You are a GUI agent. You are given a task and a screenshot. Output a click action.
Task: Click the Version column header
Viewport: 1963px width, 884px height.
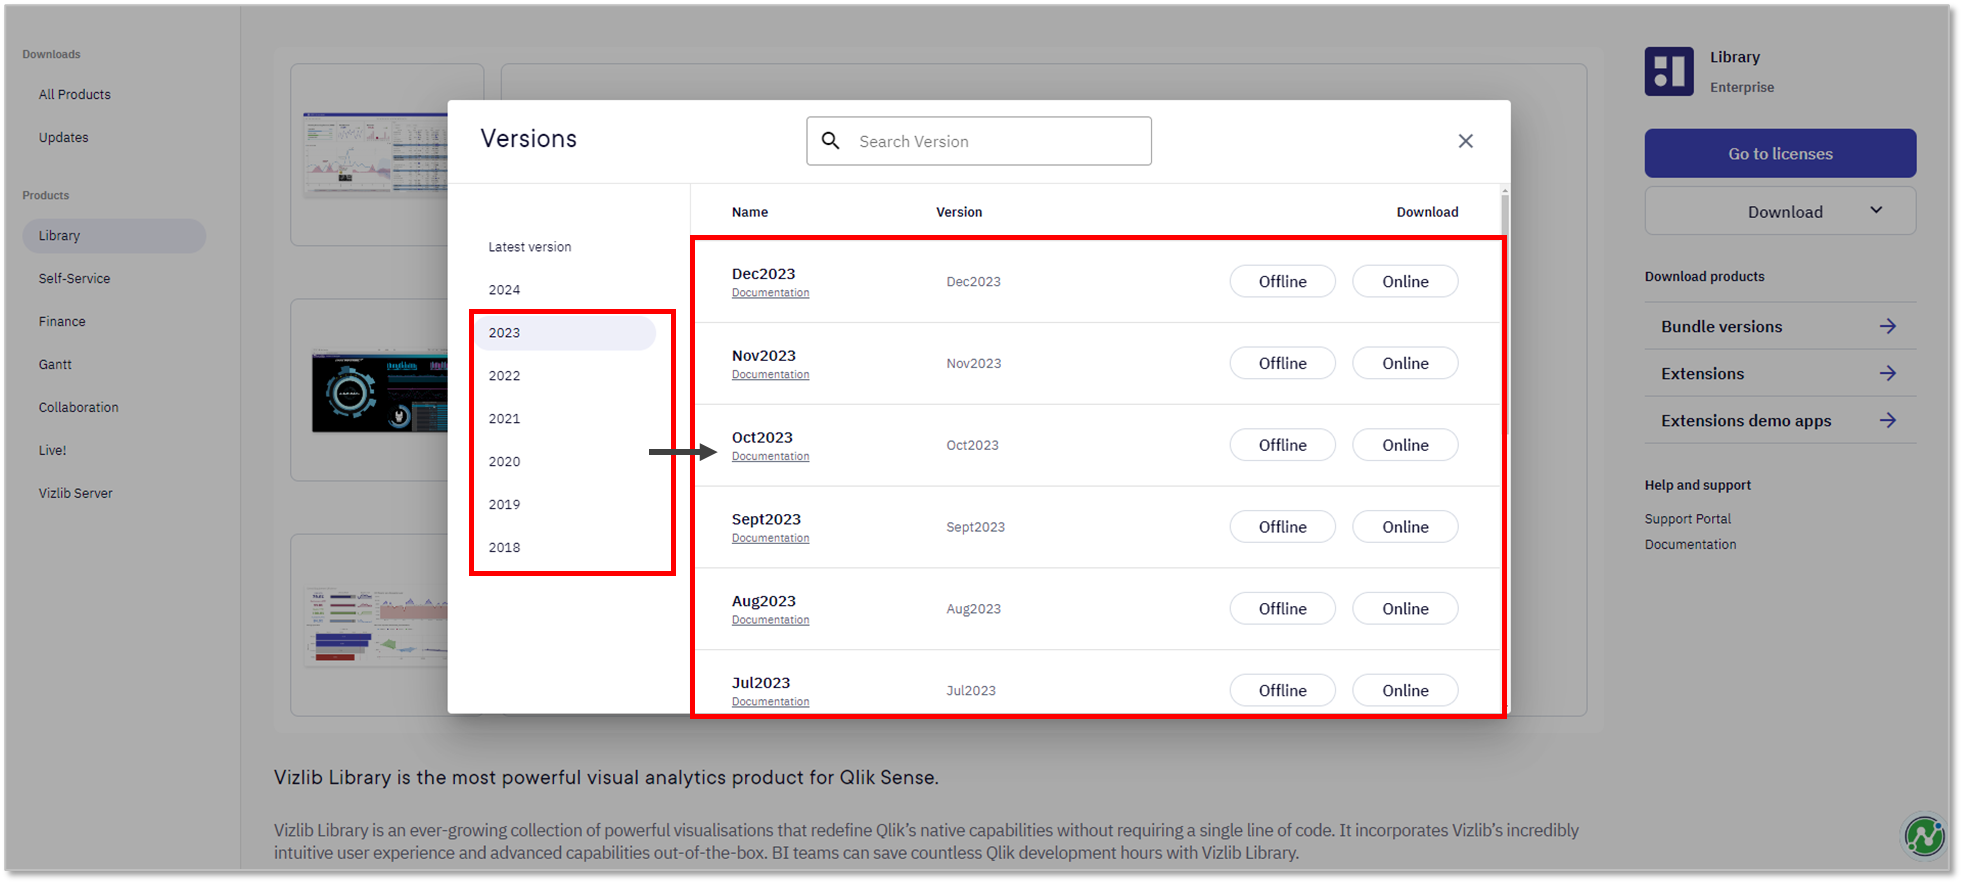pos(959,212)
